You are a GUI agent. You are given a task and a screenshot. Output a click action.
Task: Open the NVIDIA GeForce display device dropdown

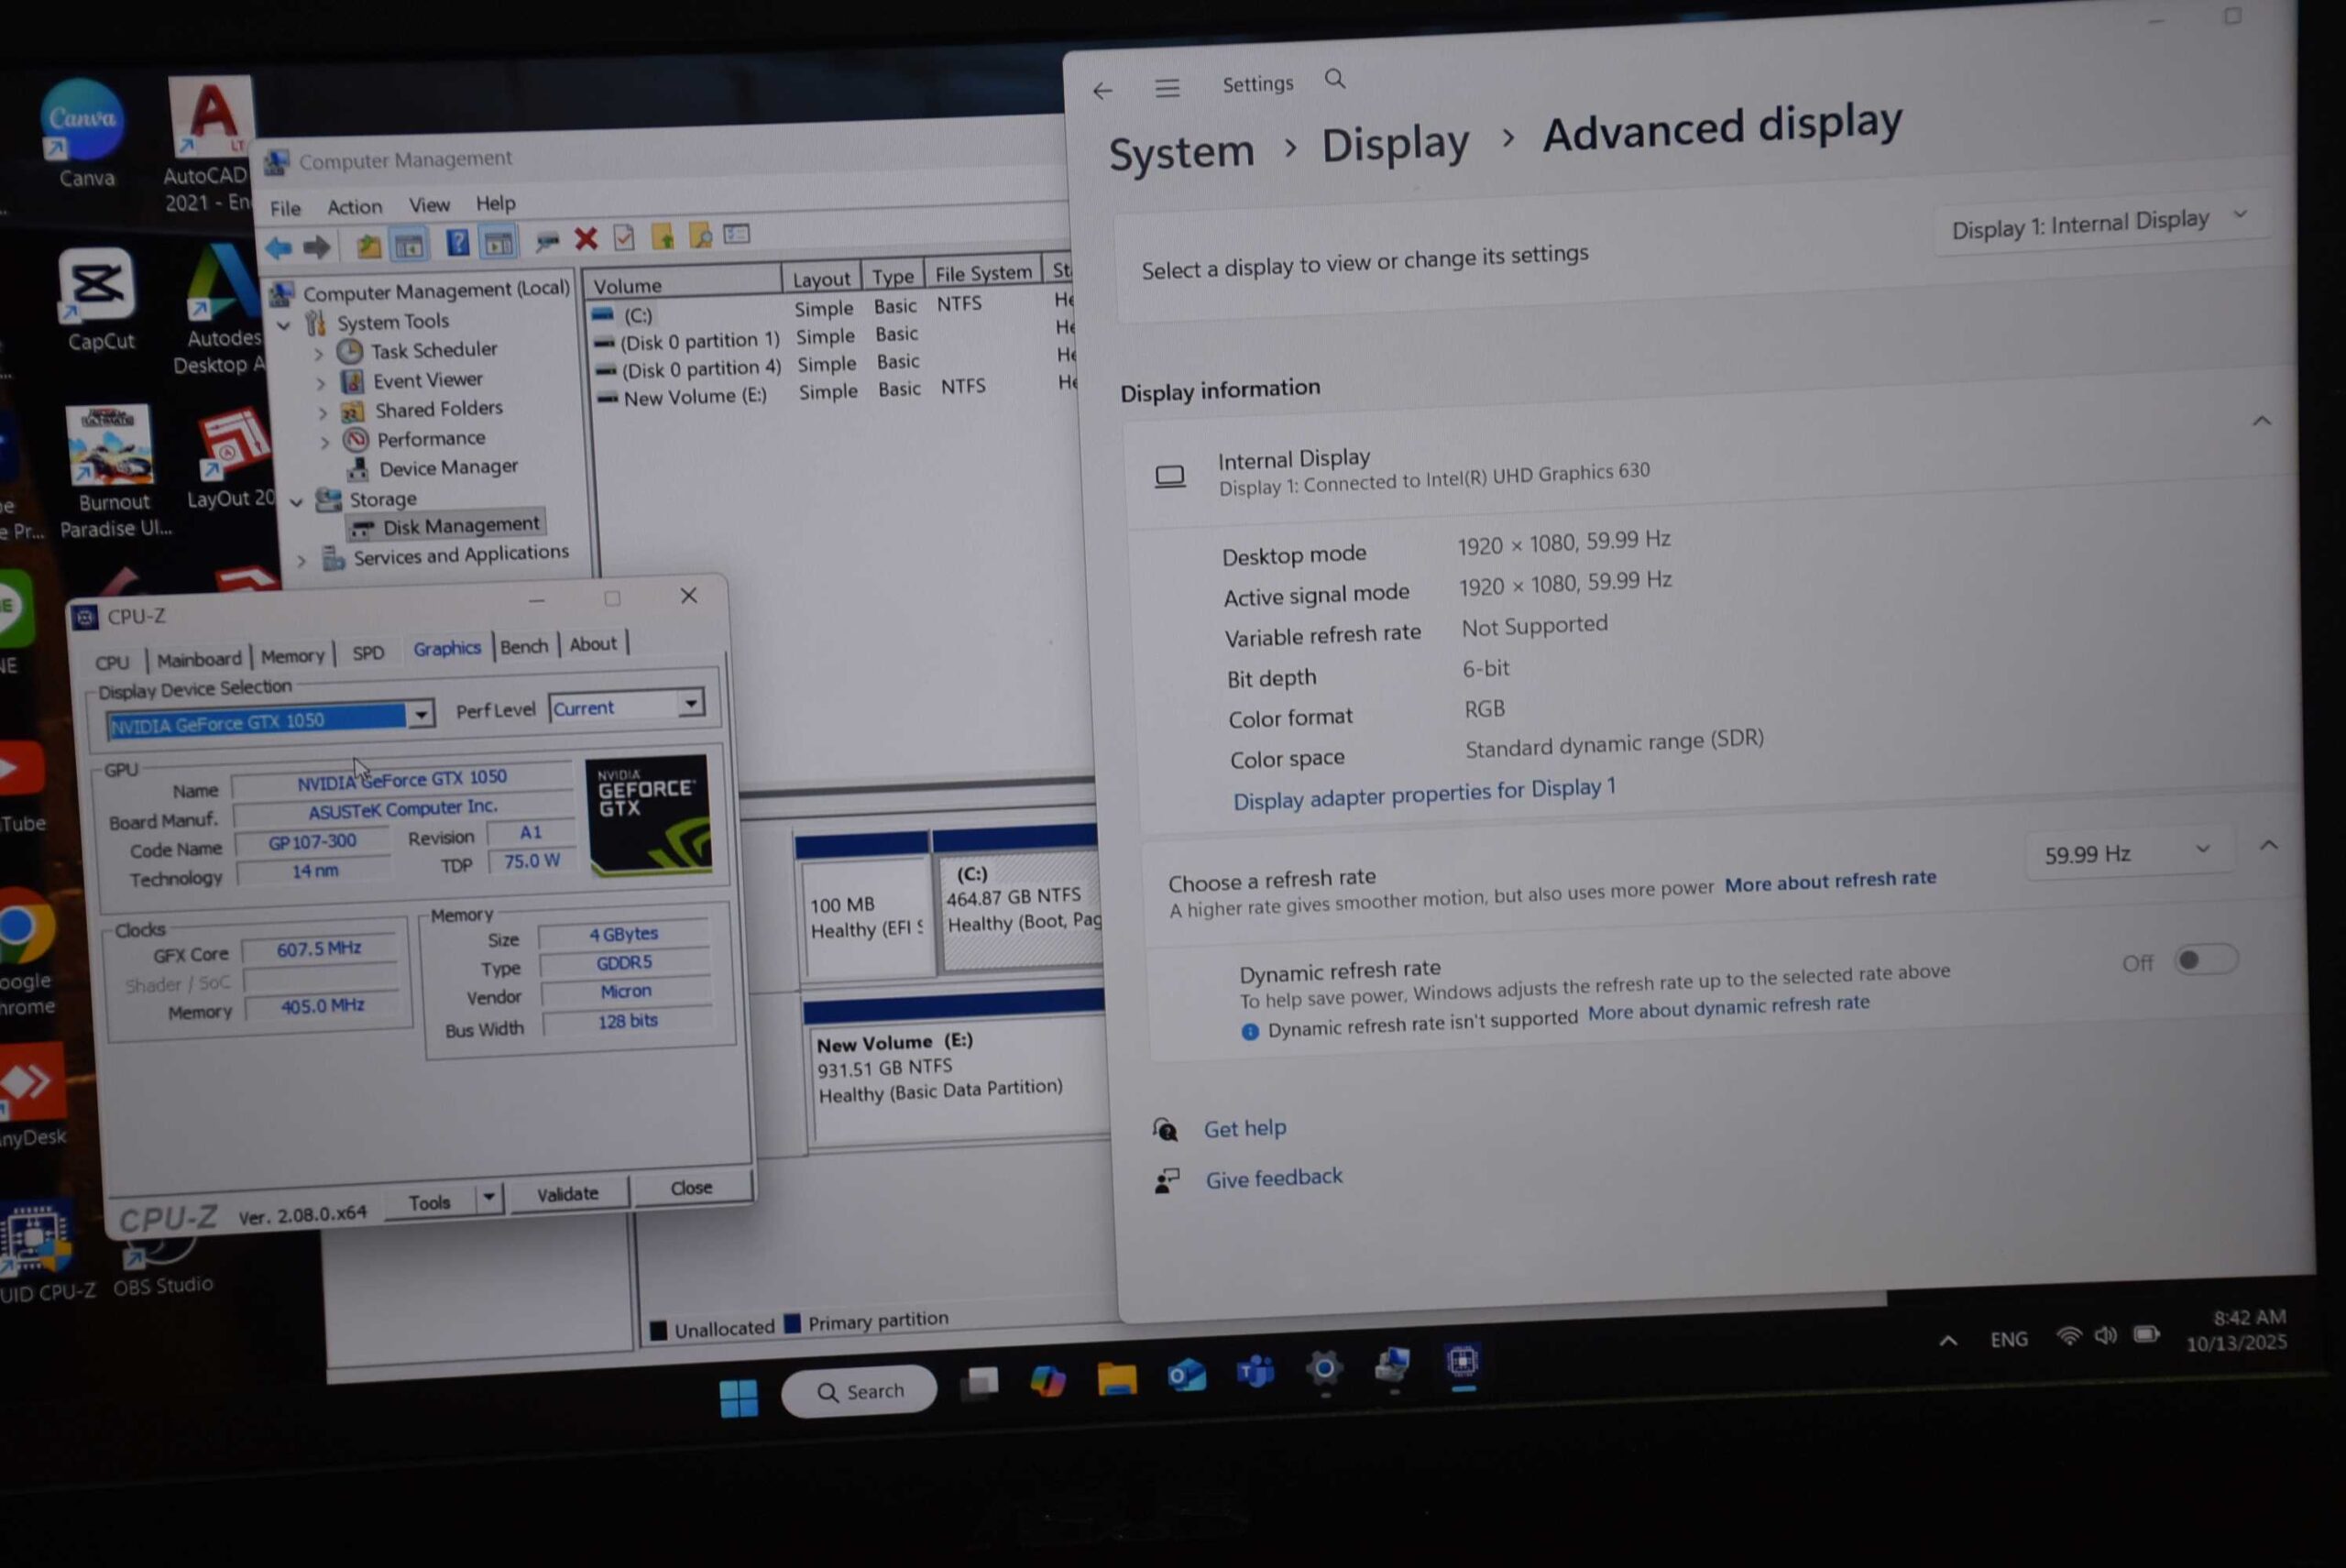(x=421, y=714)
